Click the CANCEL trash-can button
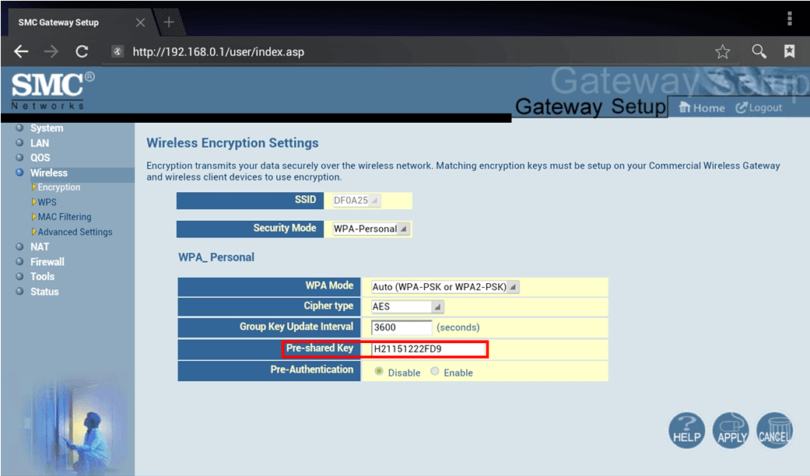The image size is (810, 476). [x=774, y=430]
